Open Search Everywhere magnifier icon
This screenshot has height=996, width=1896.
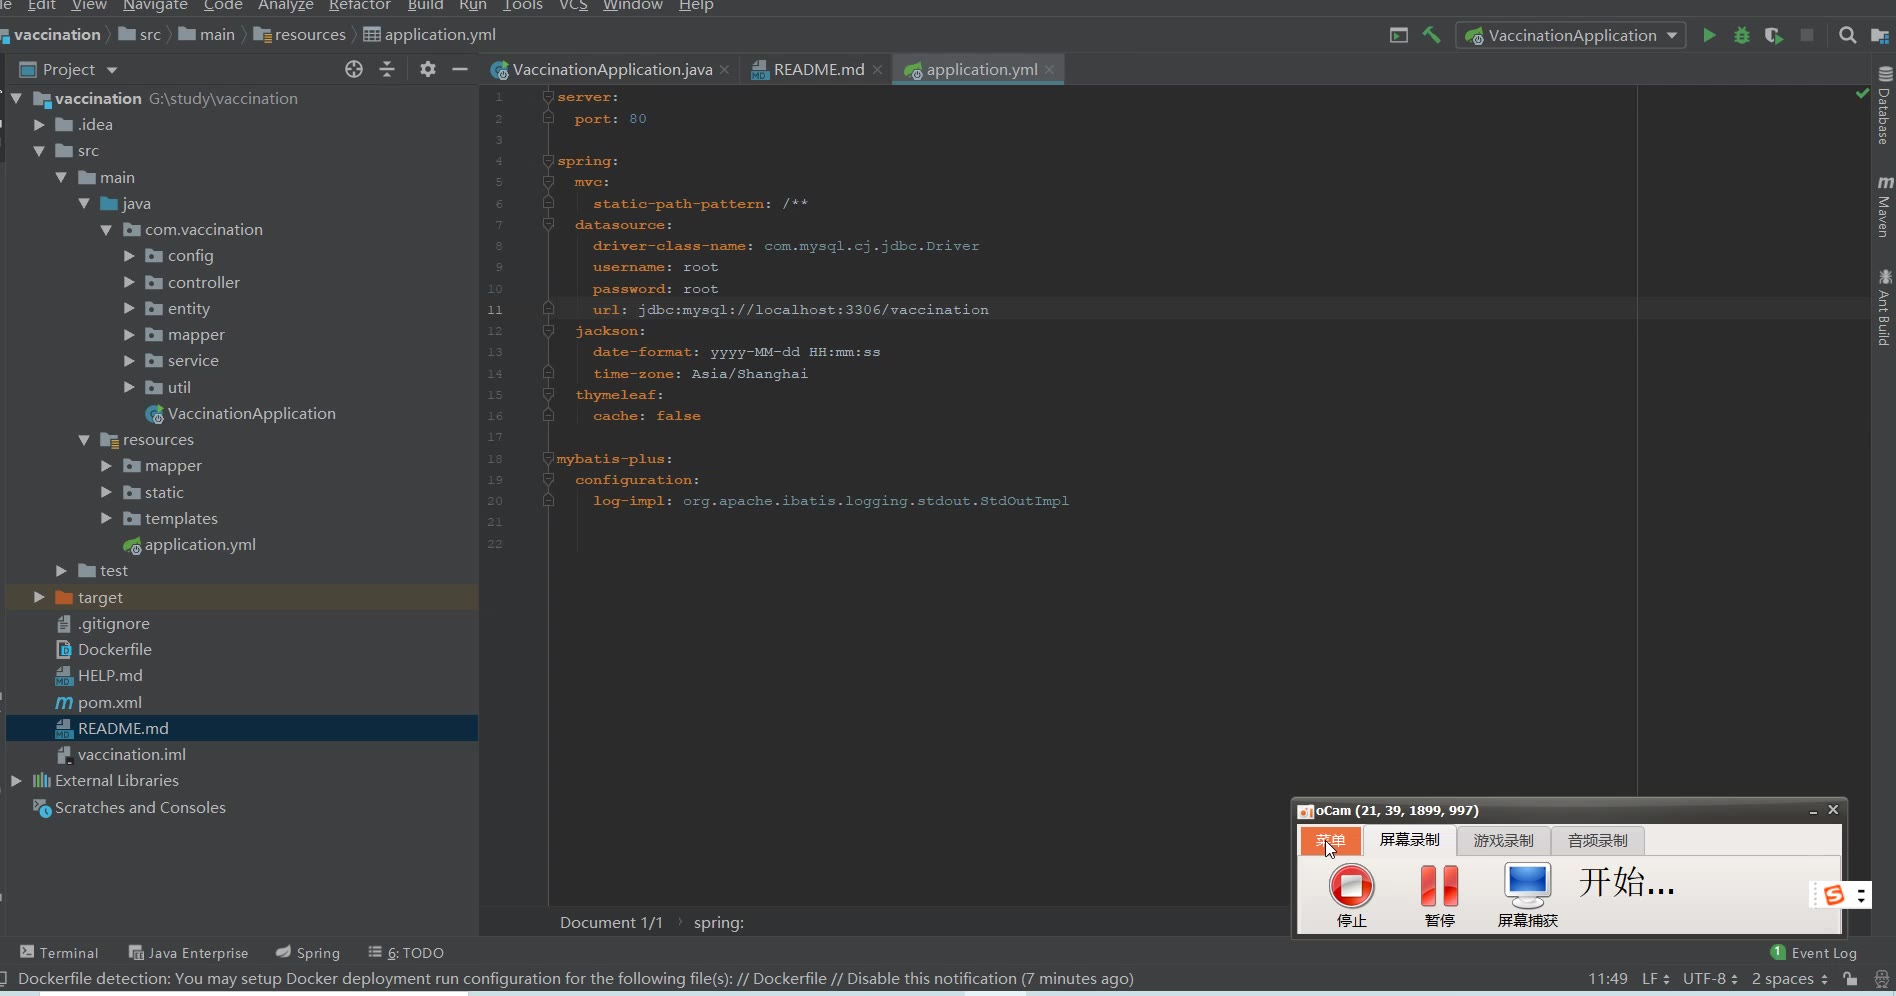click(1847, 36)
